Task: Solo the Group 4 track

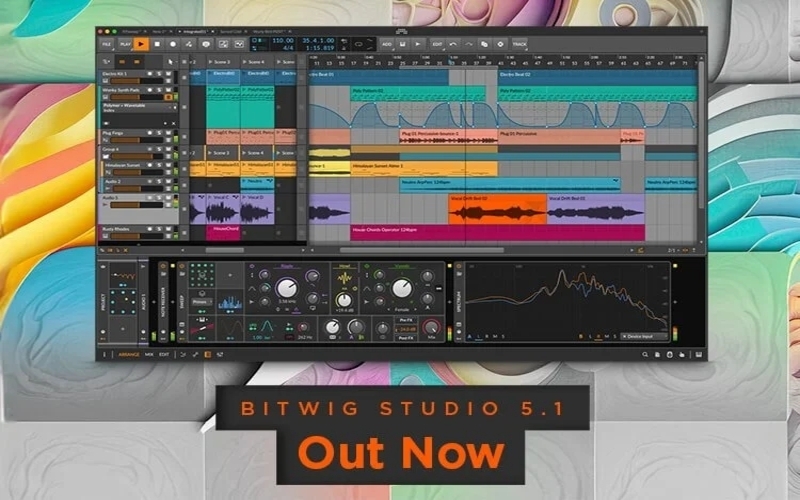Action: pyautogui.click(x=159, y=149)
